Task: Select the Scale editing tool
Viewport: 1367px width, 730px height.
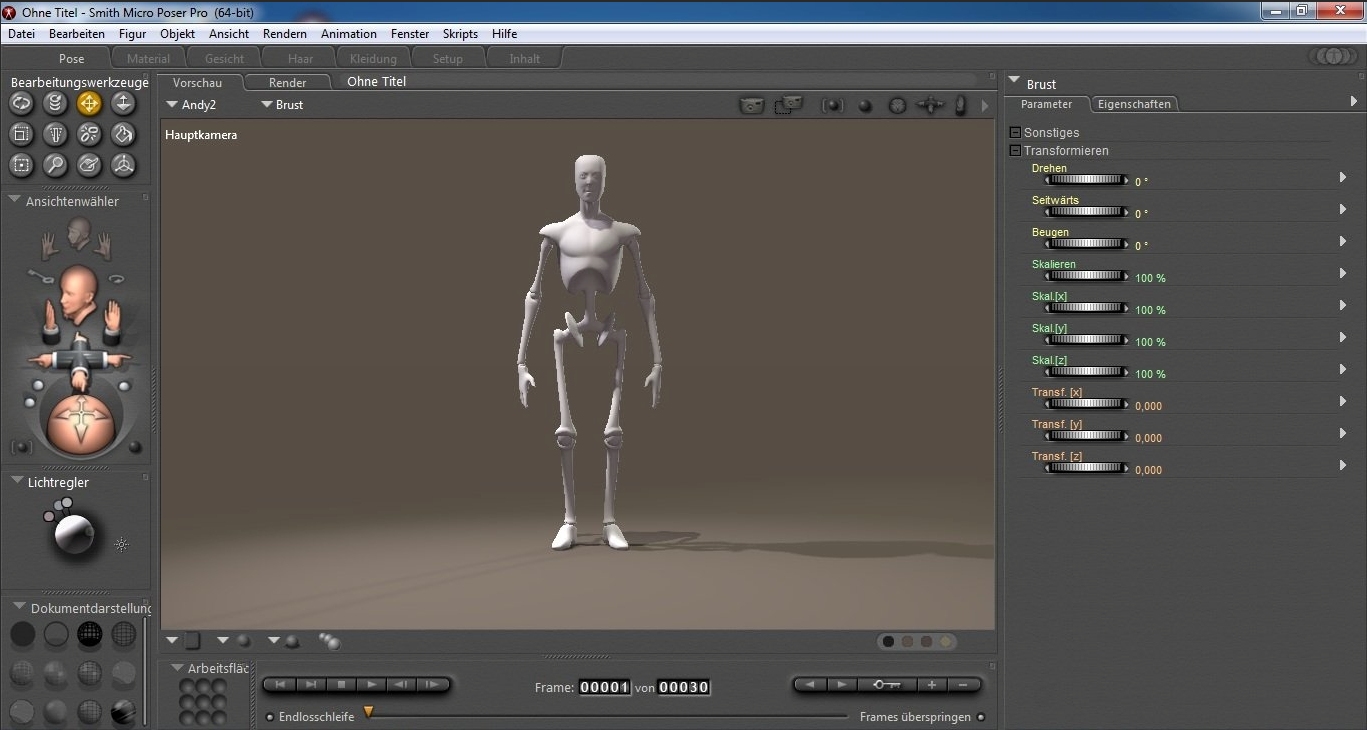Action: (21, 133)
